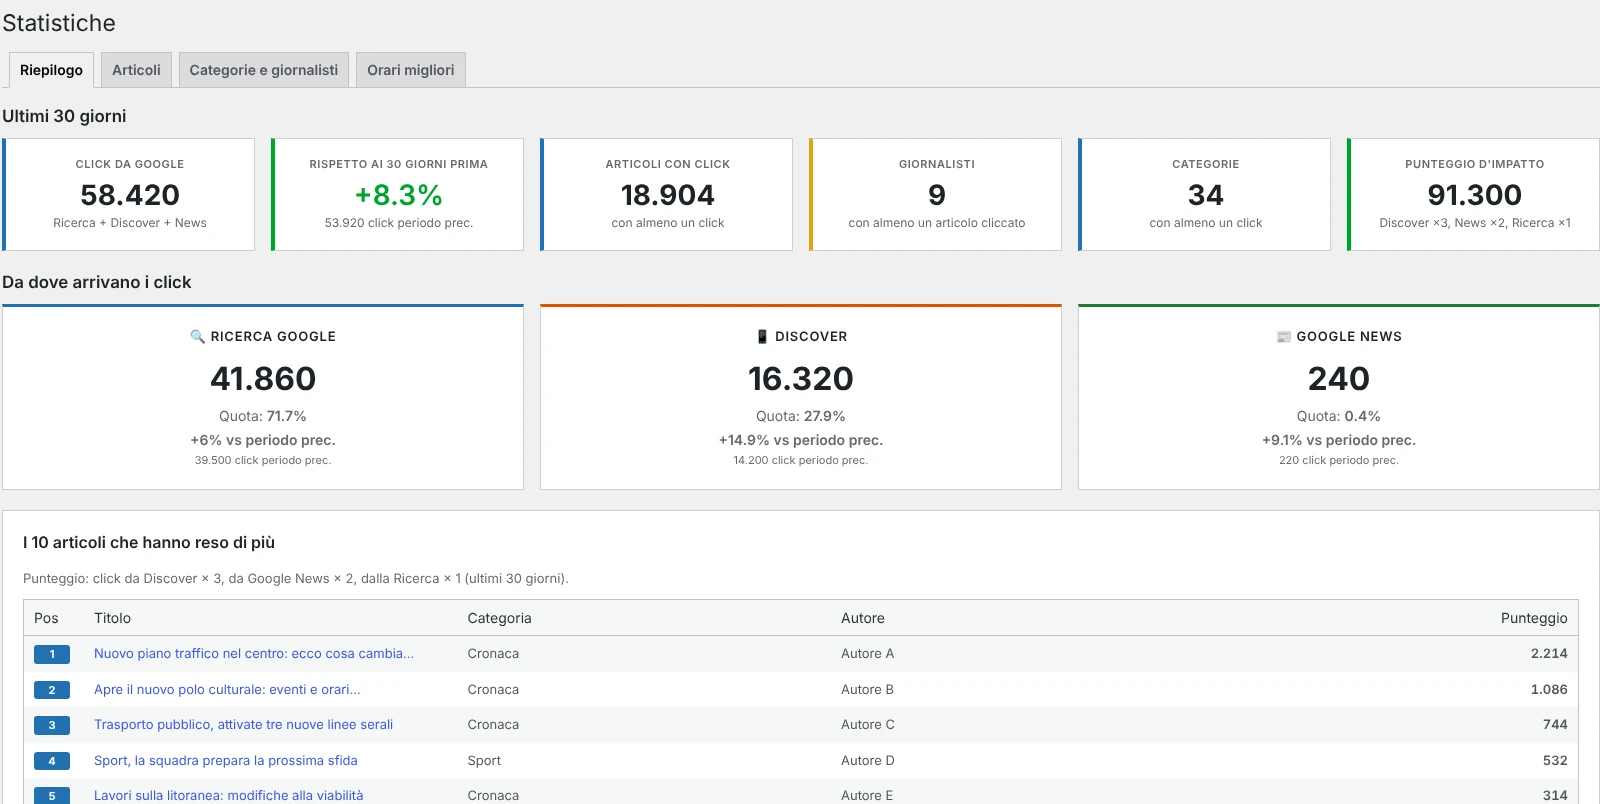Click the position badge number 3
The image size is (1600, 804).
point(52,725)
